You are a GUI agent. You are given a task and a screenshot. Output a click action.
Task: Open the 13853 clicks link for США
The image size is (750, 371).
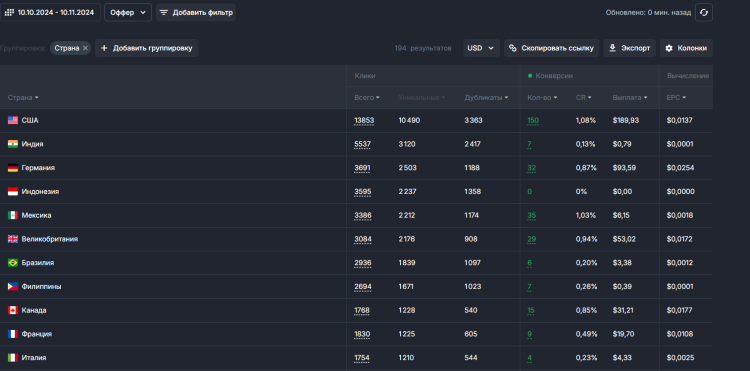click(364, 120)
